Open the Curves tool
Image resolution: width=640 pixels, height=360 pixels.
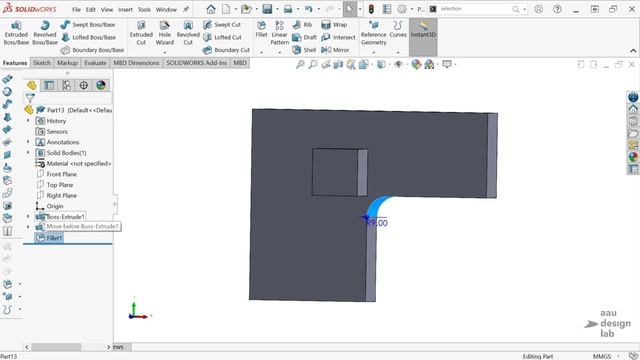coord(398,29)
